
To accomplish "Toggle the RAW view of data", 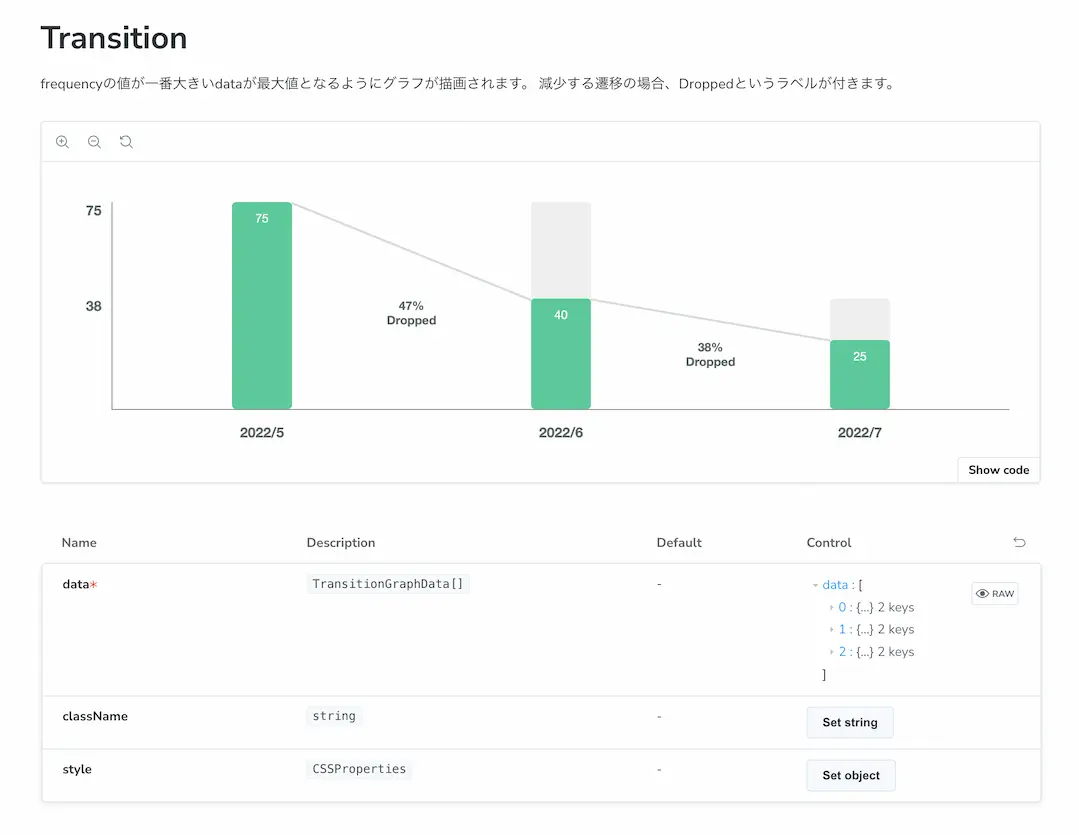I will (995, 593).
